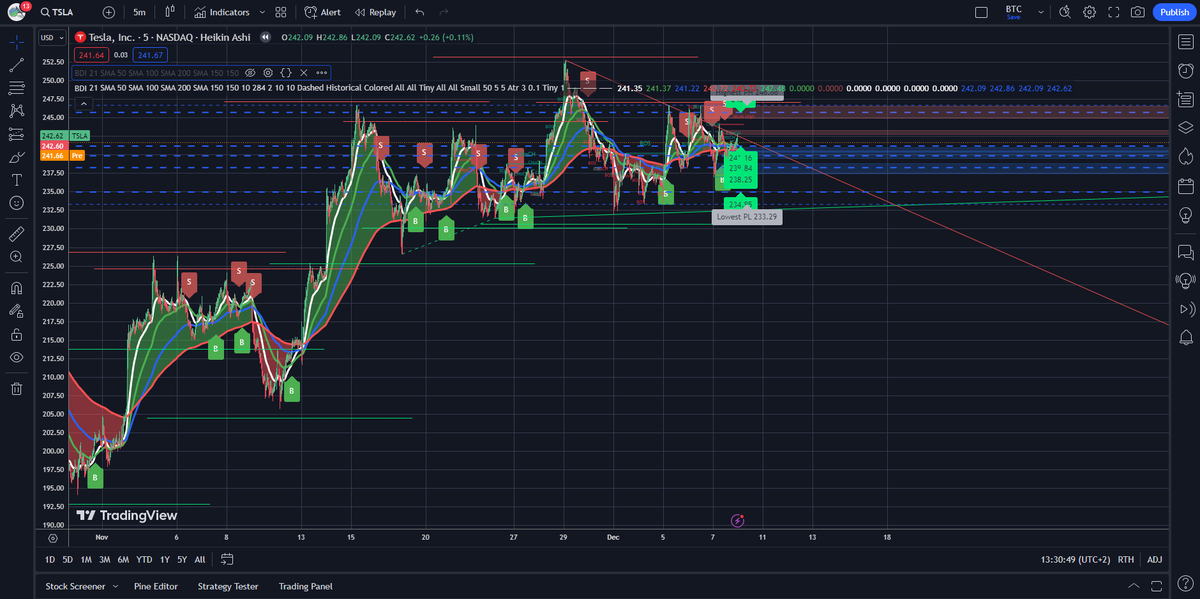This screenshot has height=599, width=1200.
Task: Open the emoji icons tool
Action: (x=16, y=203)
